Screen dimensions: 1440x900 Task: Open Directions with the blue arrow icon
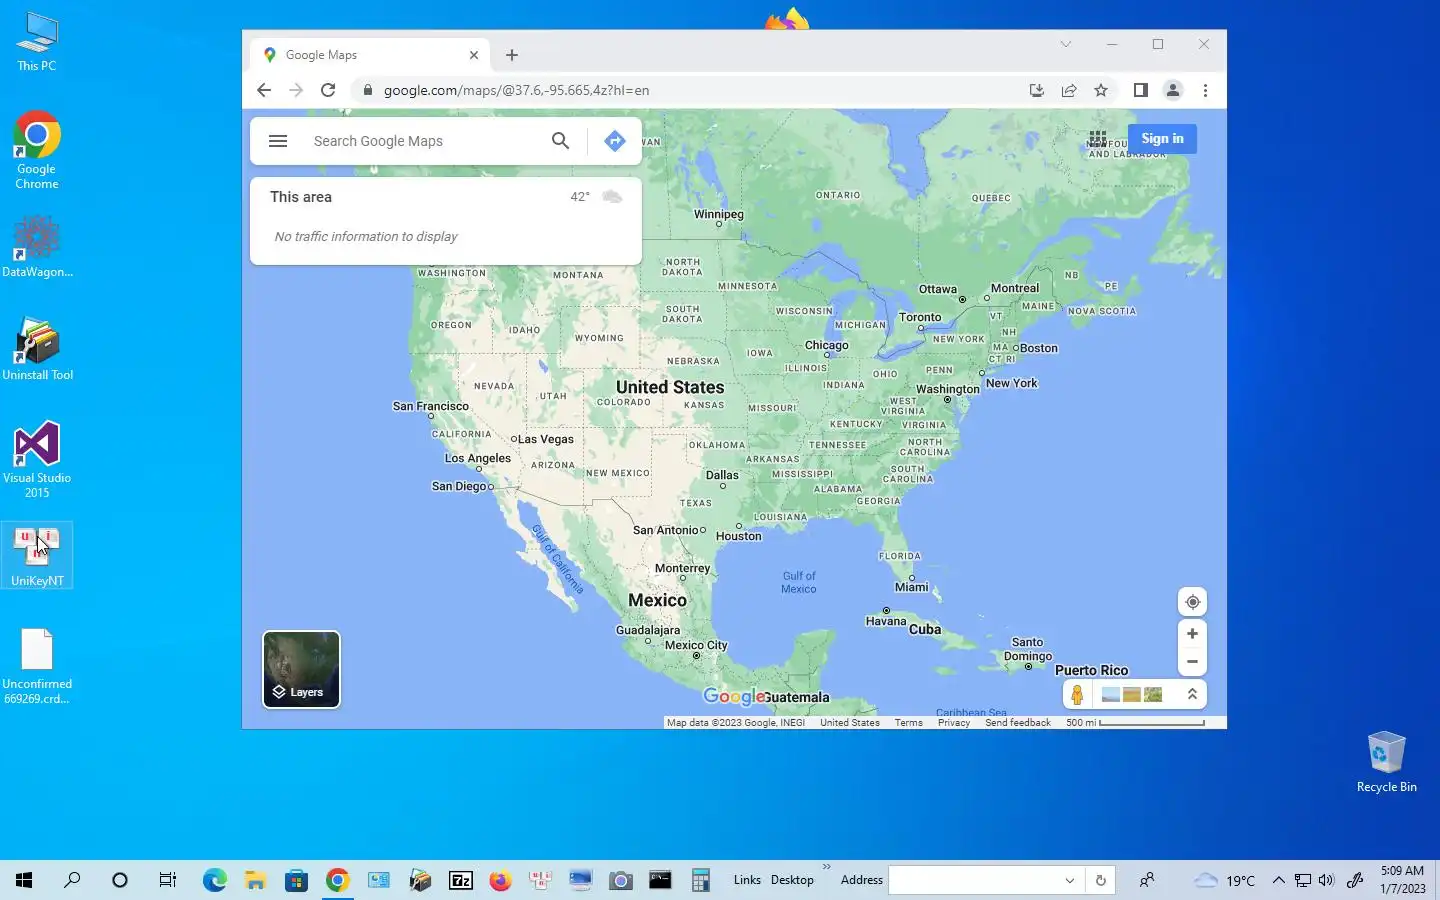point(615,141)
